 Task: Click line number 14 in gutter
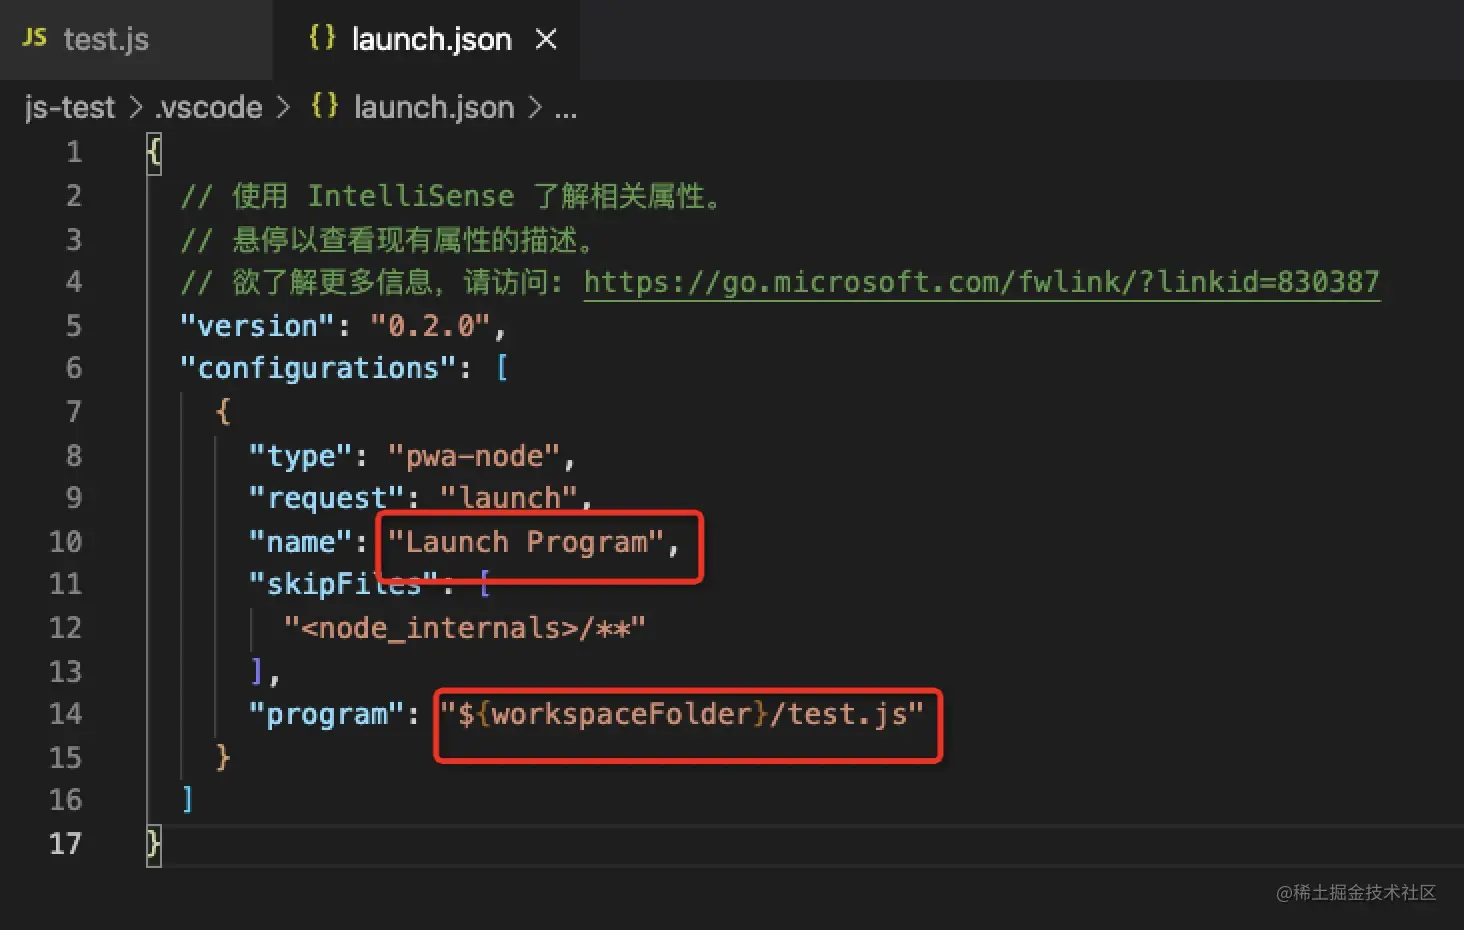point(66,714)
